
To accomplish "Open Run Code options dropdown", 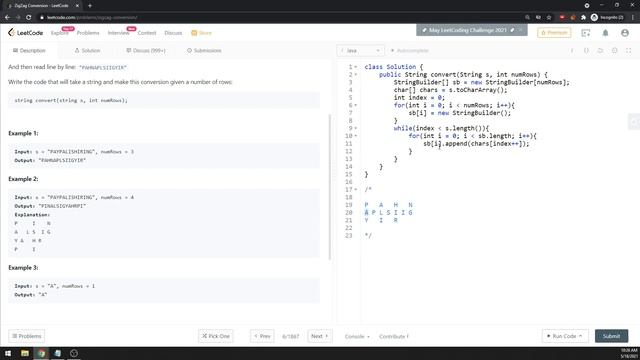I will [x=565, y=336].
